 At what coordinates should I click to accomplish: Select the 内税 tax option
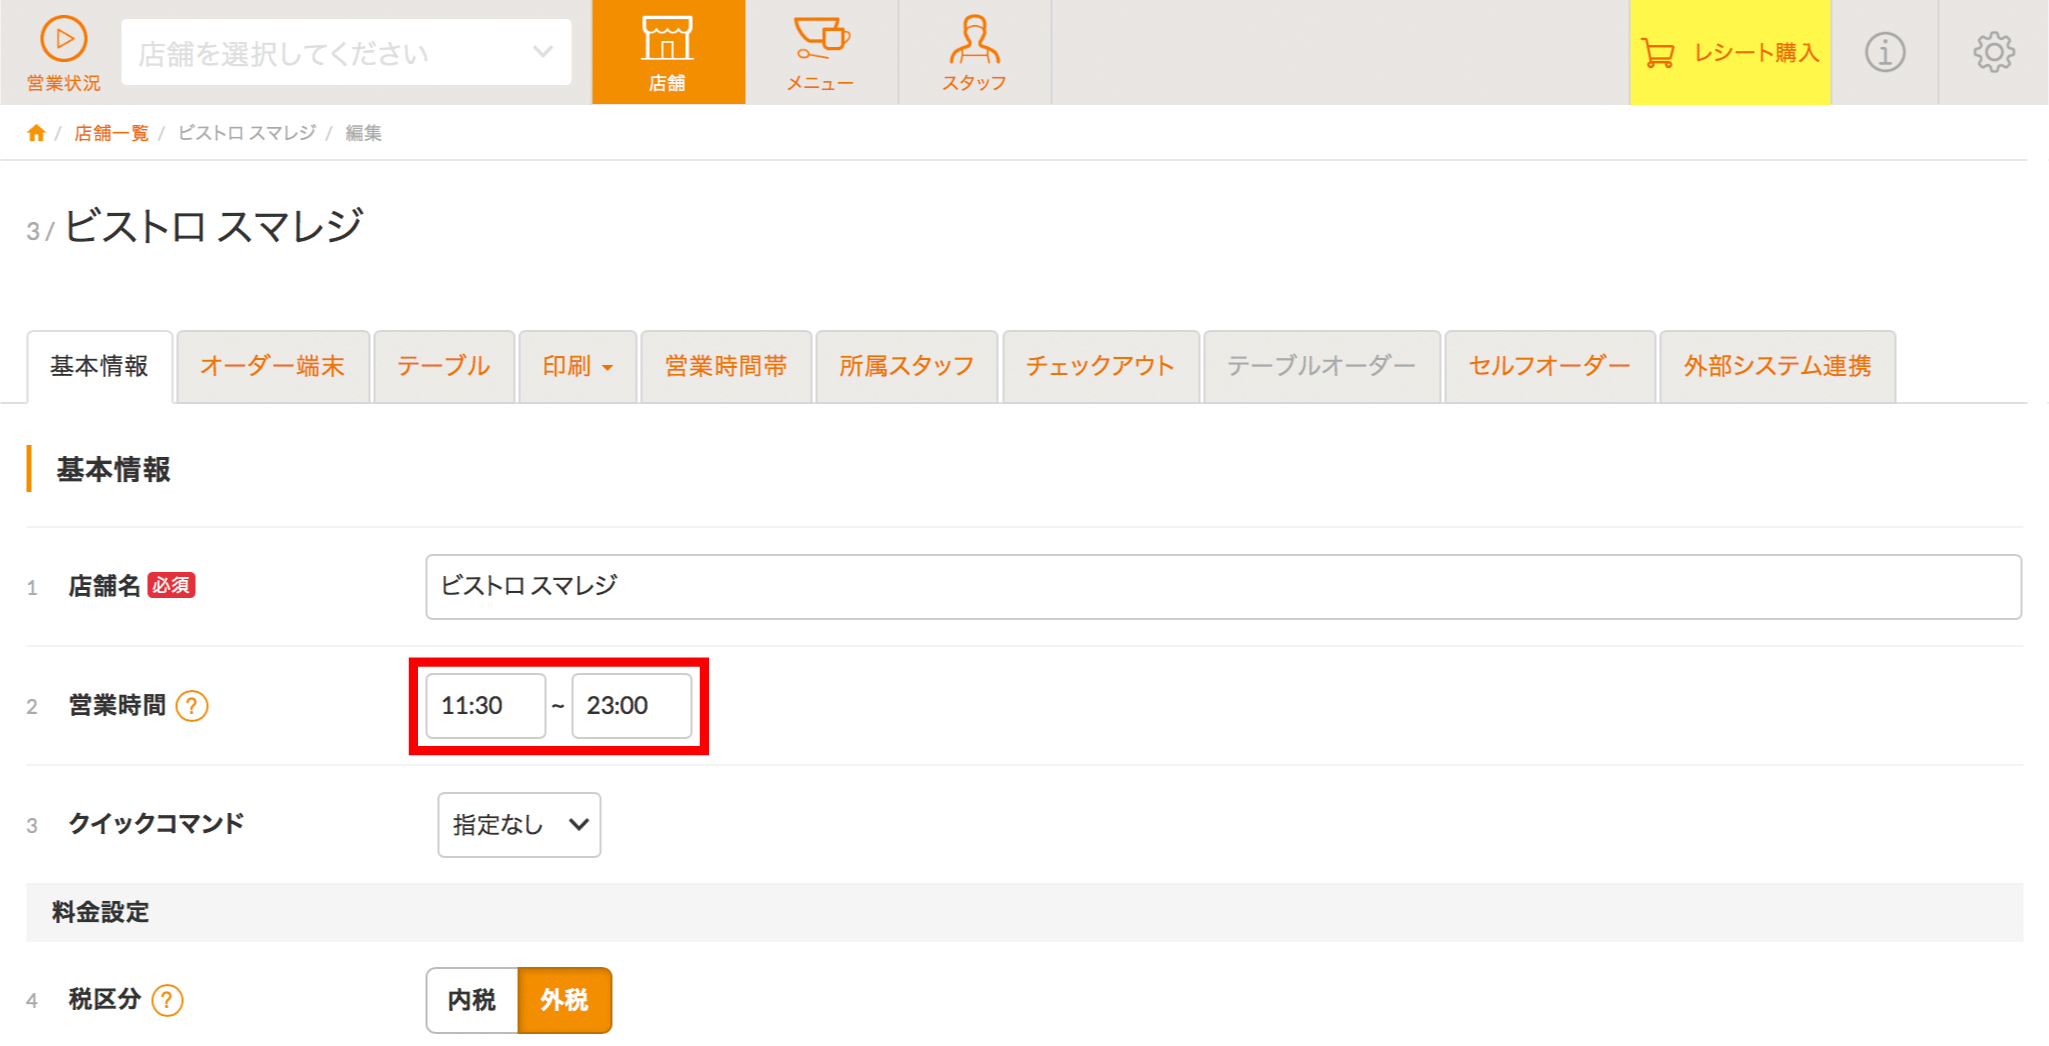472,1000
